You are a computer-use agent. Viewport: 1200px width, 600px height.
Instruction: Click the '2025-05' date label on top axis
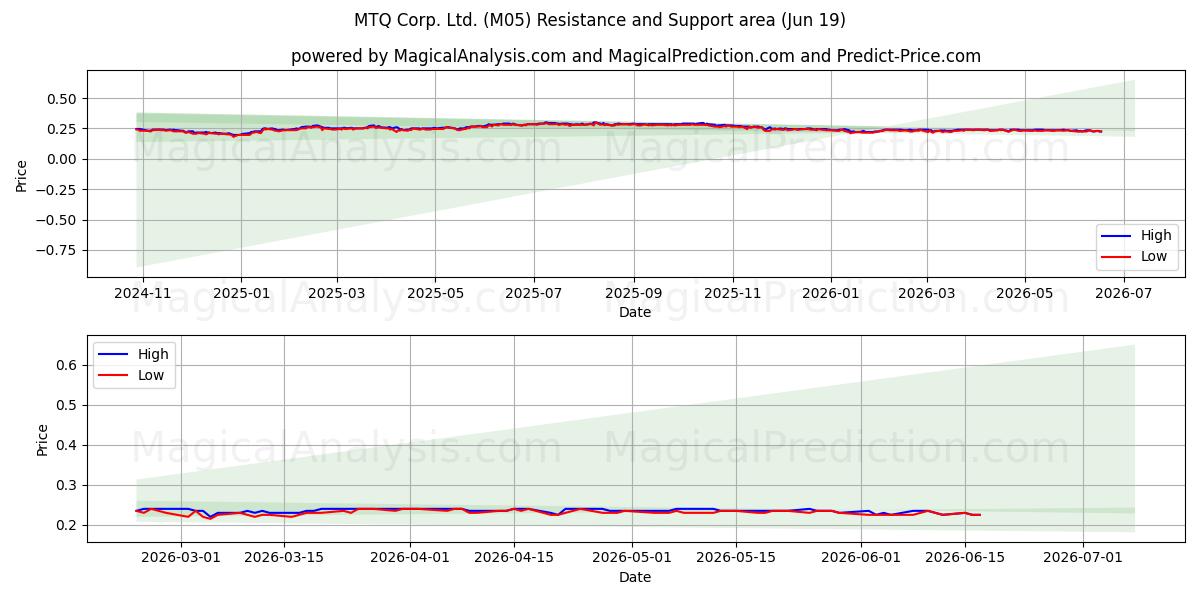tap(434, 294)
